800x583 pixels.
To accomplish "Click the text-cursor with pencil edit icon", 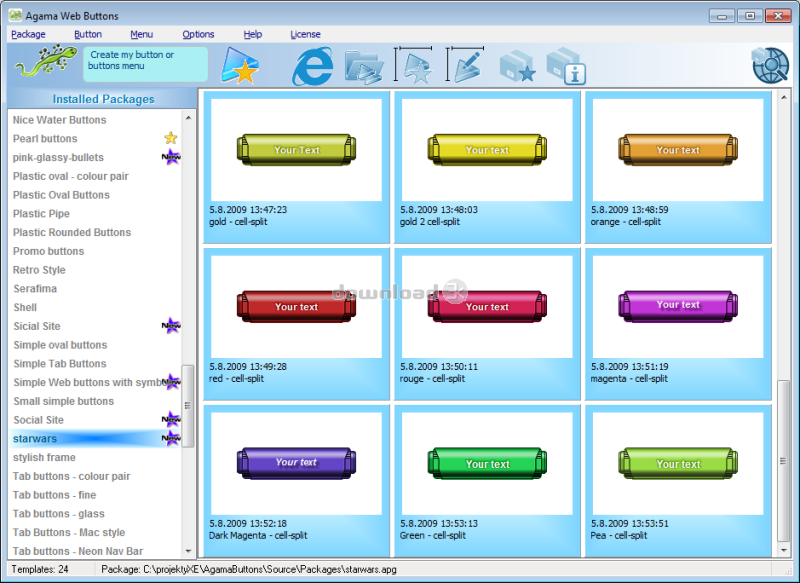I will 465,65.
